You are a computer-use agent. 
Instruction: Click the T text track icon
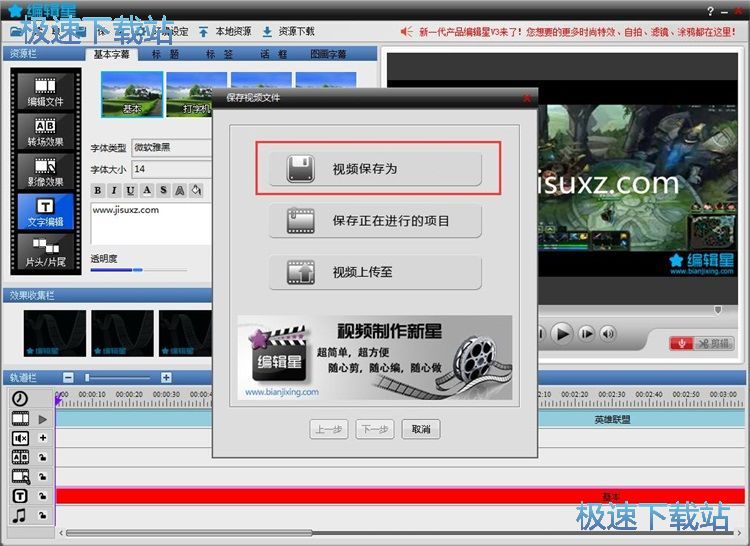tap(20, 496)
